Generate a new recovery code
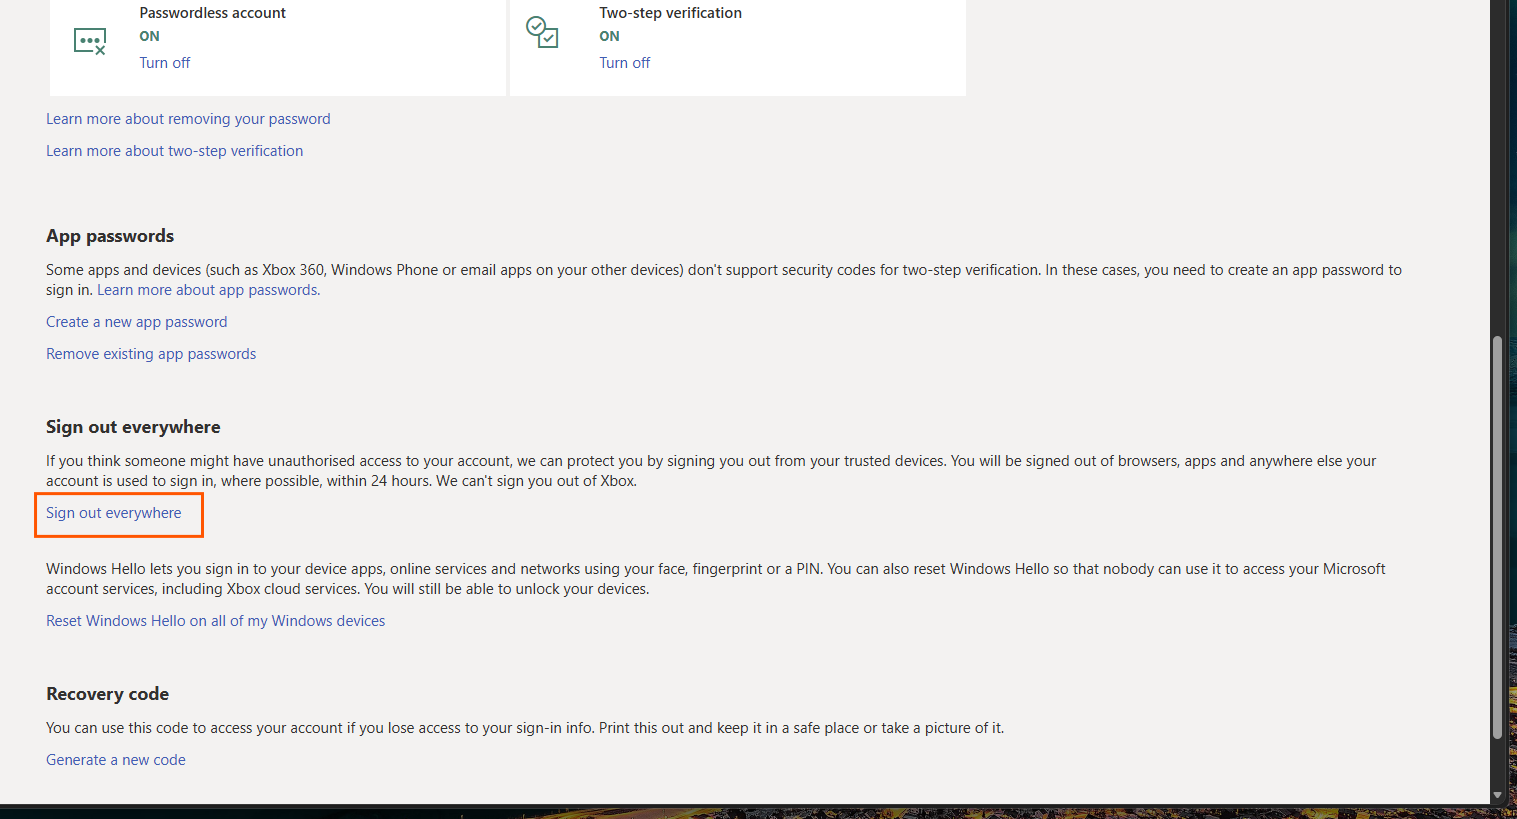The height and width of the screenshot is (819, 1517). pos(115,759)
